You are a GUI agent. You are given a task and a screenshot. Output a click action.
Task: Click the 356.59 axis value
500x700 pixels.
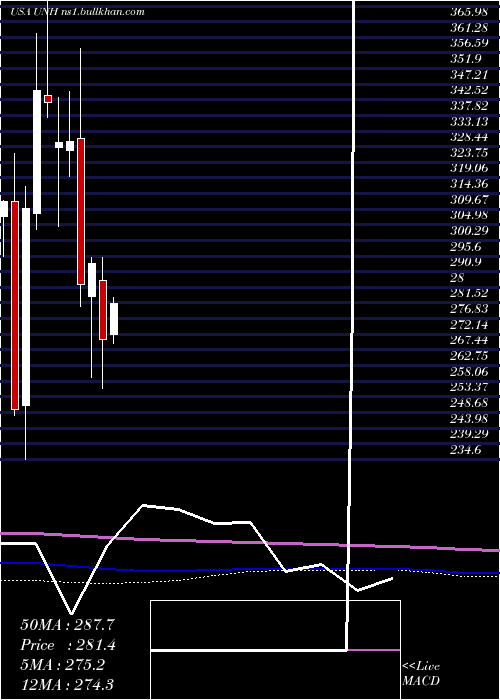(469, 44)
